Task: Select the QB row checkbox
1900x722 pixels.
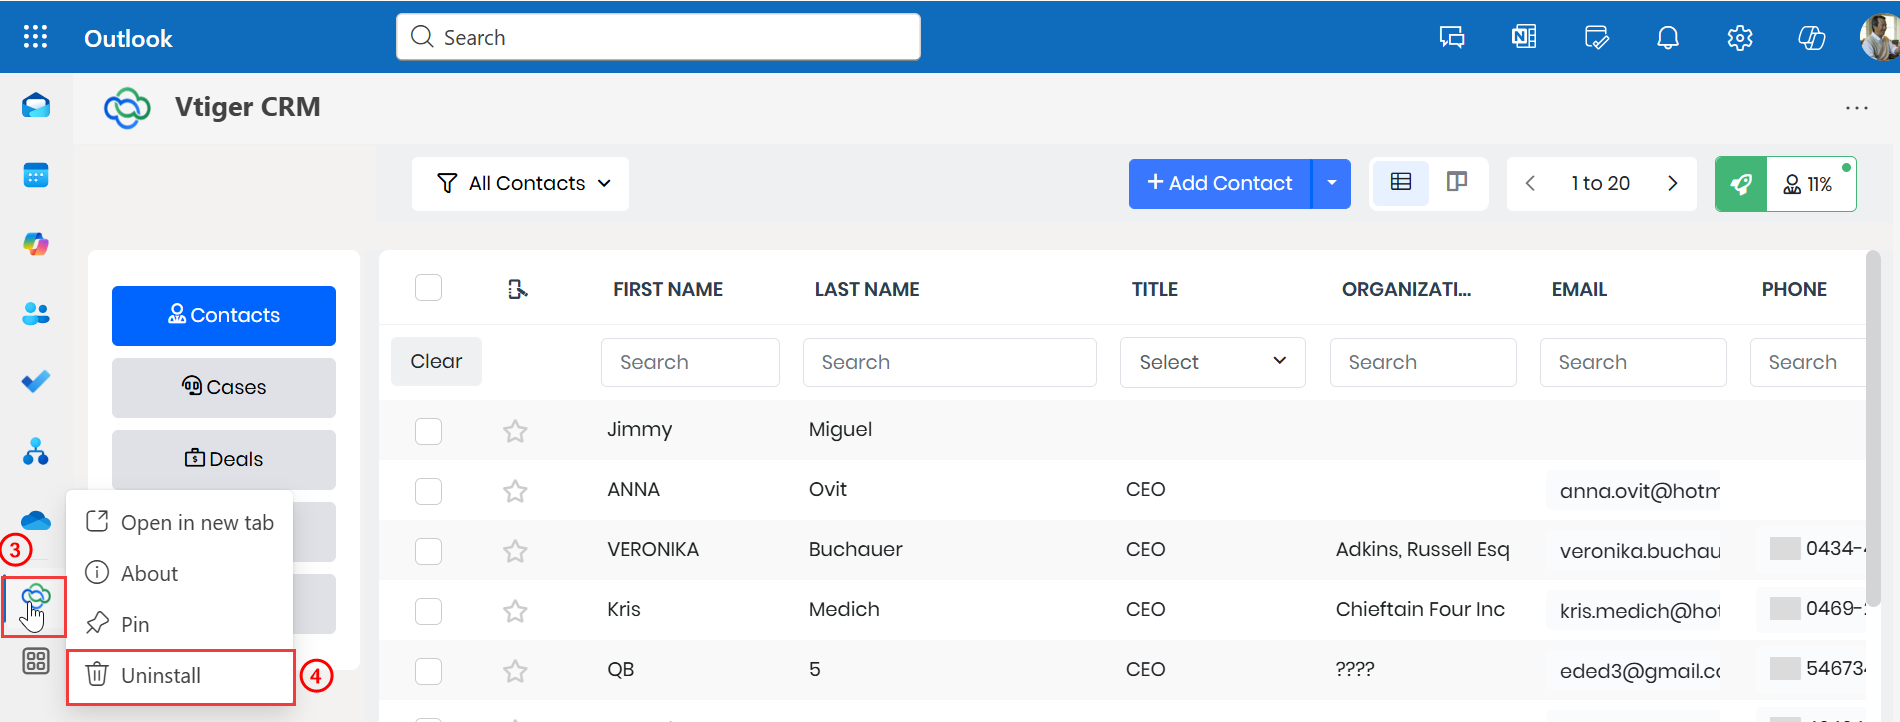Action: point(428,671)
